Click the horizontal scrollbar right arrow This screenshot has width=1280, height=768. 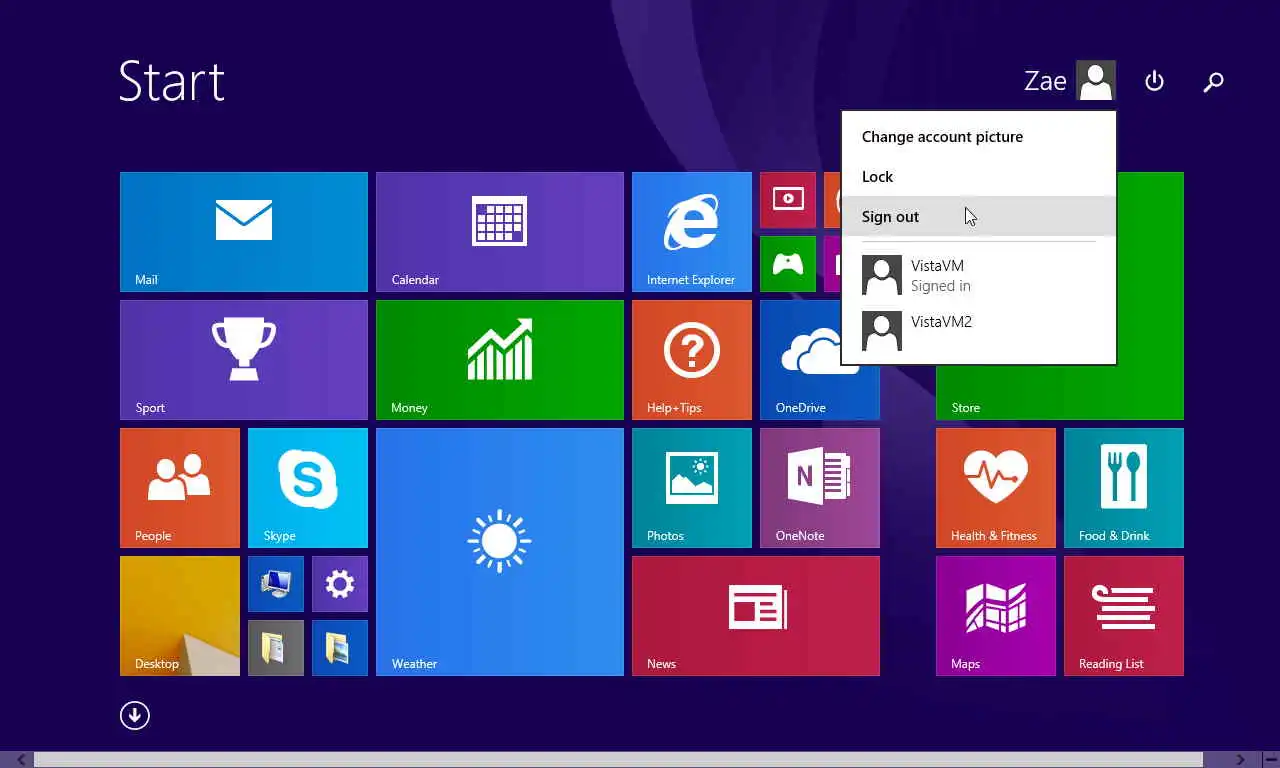click(1240, 760)
